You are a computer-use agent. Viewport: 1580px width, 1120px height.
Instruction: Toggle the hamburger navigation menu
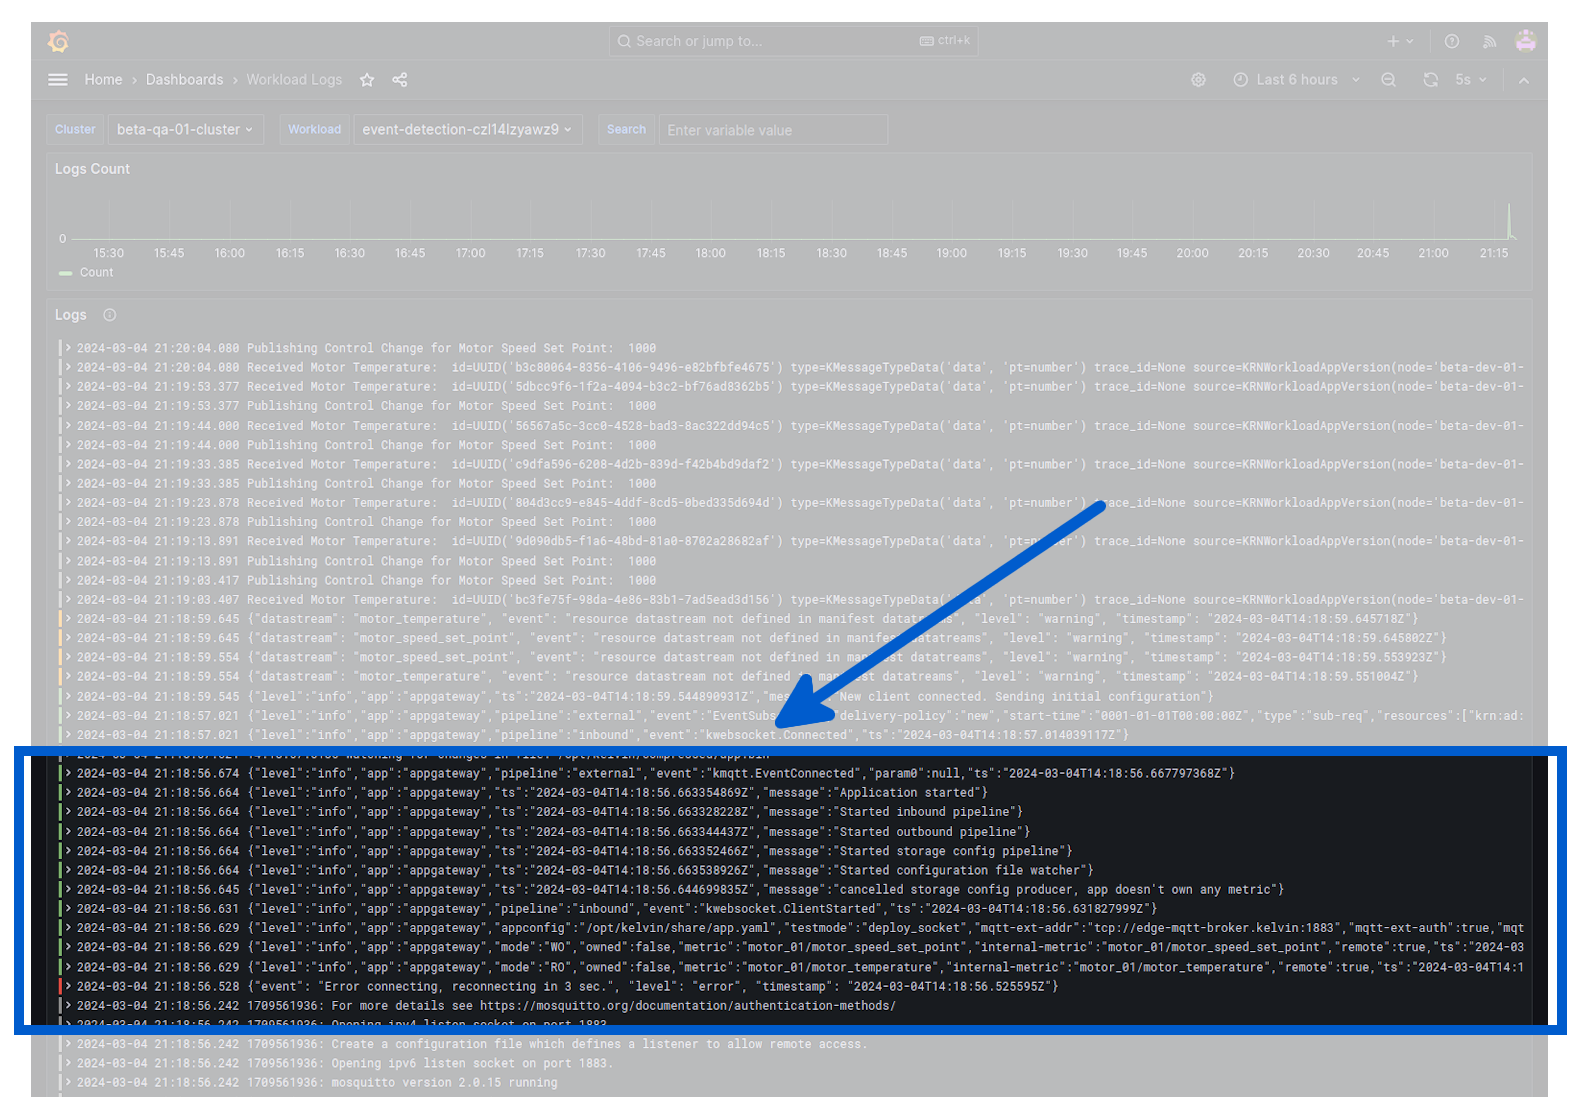coord(58,80)
